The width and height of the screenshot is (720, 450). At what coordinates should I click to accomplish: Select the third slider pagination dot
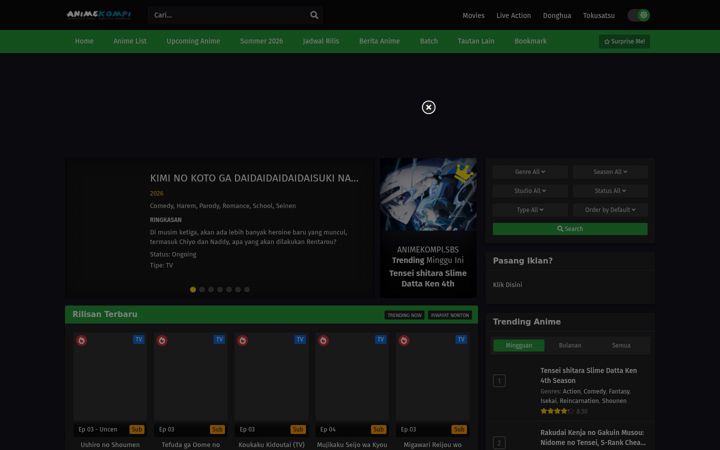pyautogui.click(x=211, y=289)
